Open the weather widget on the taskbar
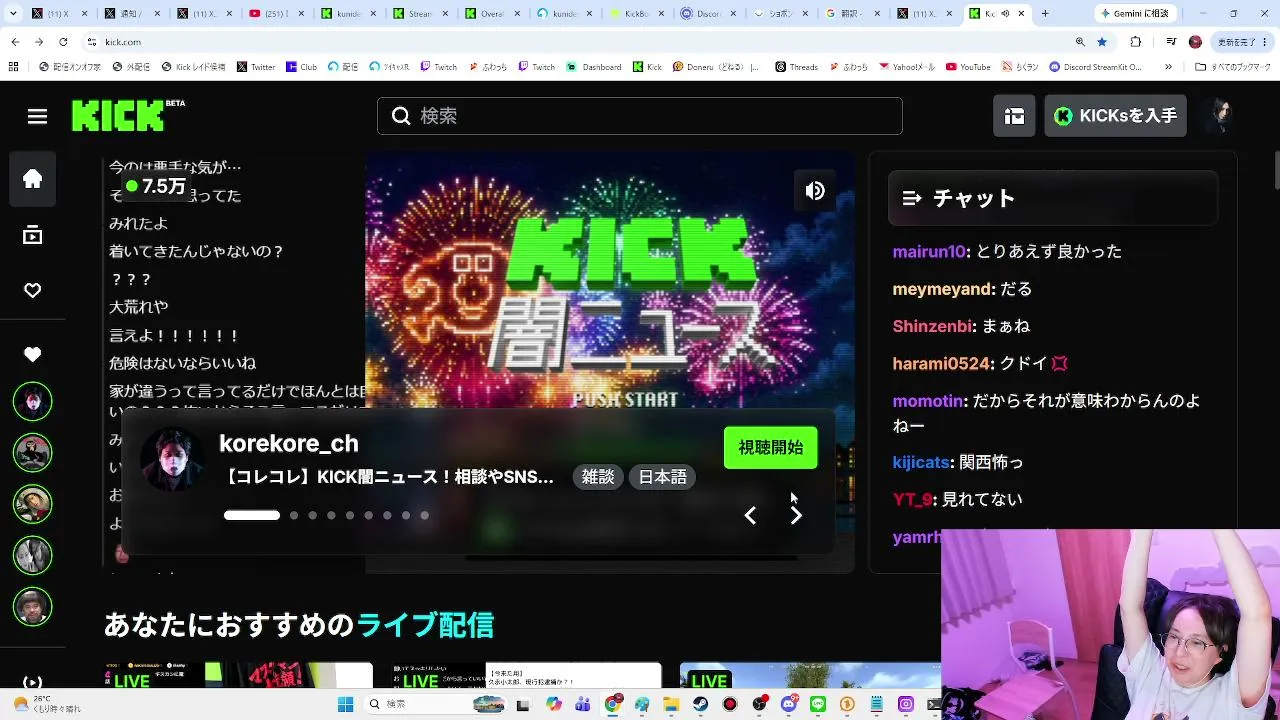1280x720 pixels. (46, 704)
